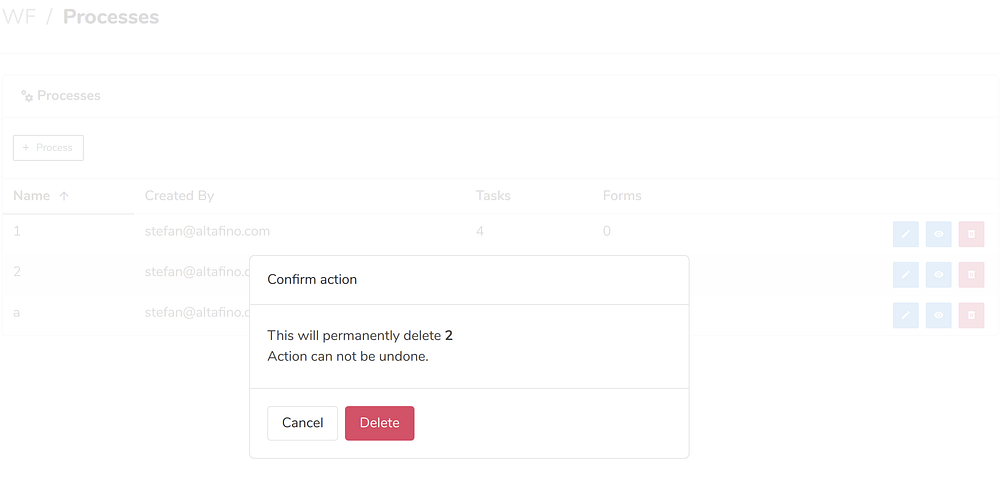This screenshot has height=478, width=1000.
Task: Click the gears icon beside Processes panel title
Action: [27, 96]
